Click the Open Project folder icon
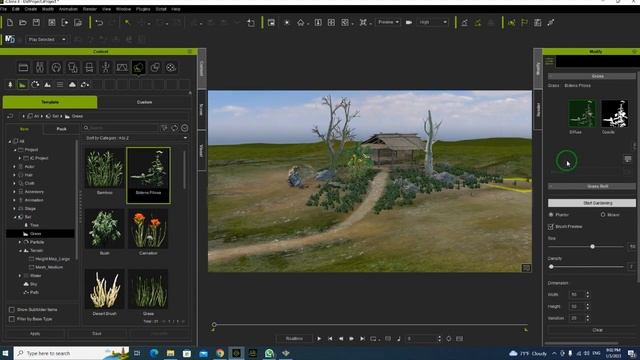The image size is (640, 360). coord(23,23)
